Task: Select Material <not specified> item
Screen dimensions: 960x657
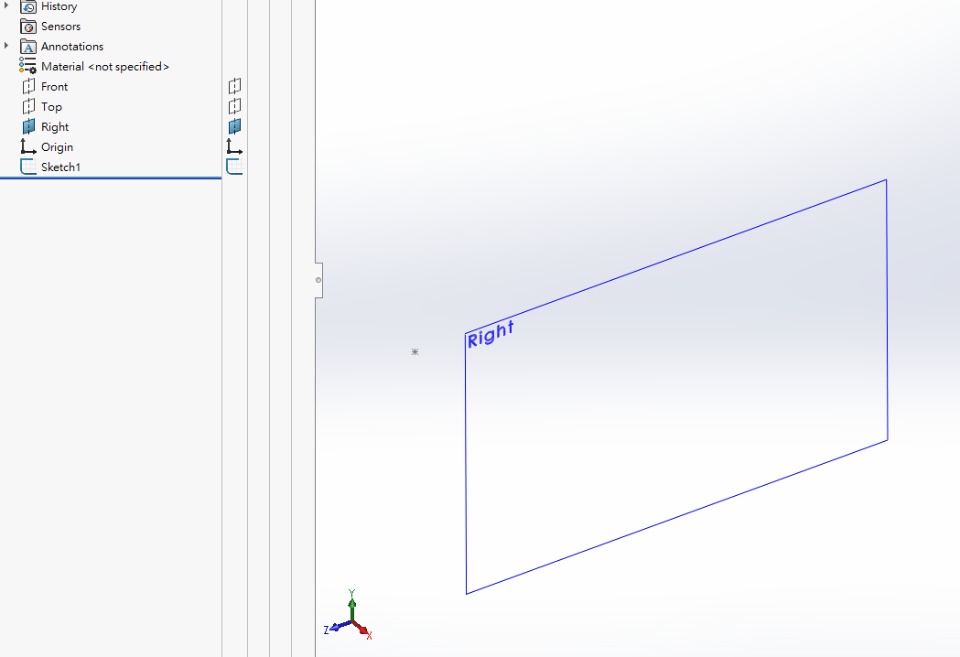Action: point(105,66)
